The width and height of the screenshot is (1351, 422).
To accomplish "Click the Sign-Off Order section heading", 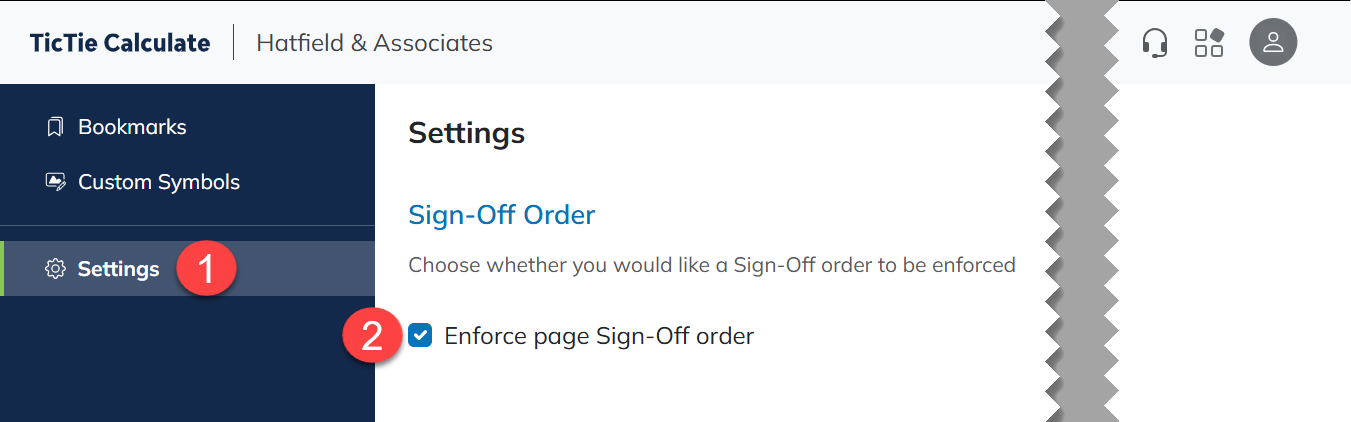I will pos(502,215).
